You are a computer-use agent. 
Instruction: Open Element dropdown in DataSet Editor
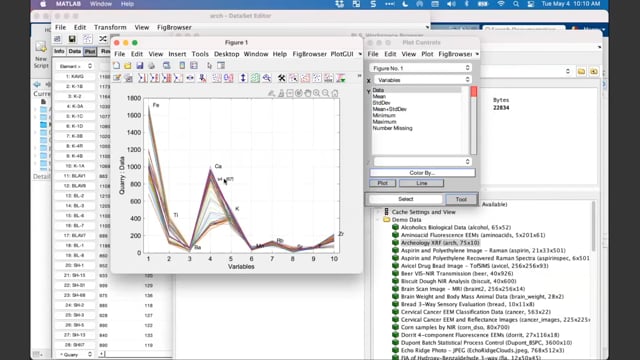75,66
